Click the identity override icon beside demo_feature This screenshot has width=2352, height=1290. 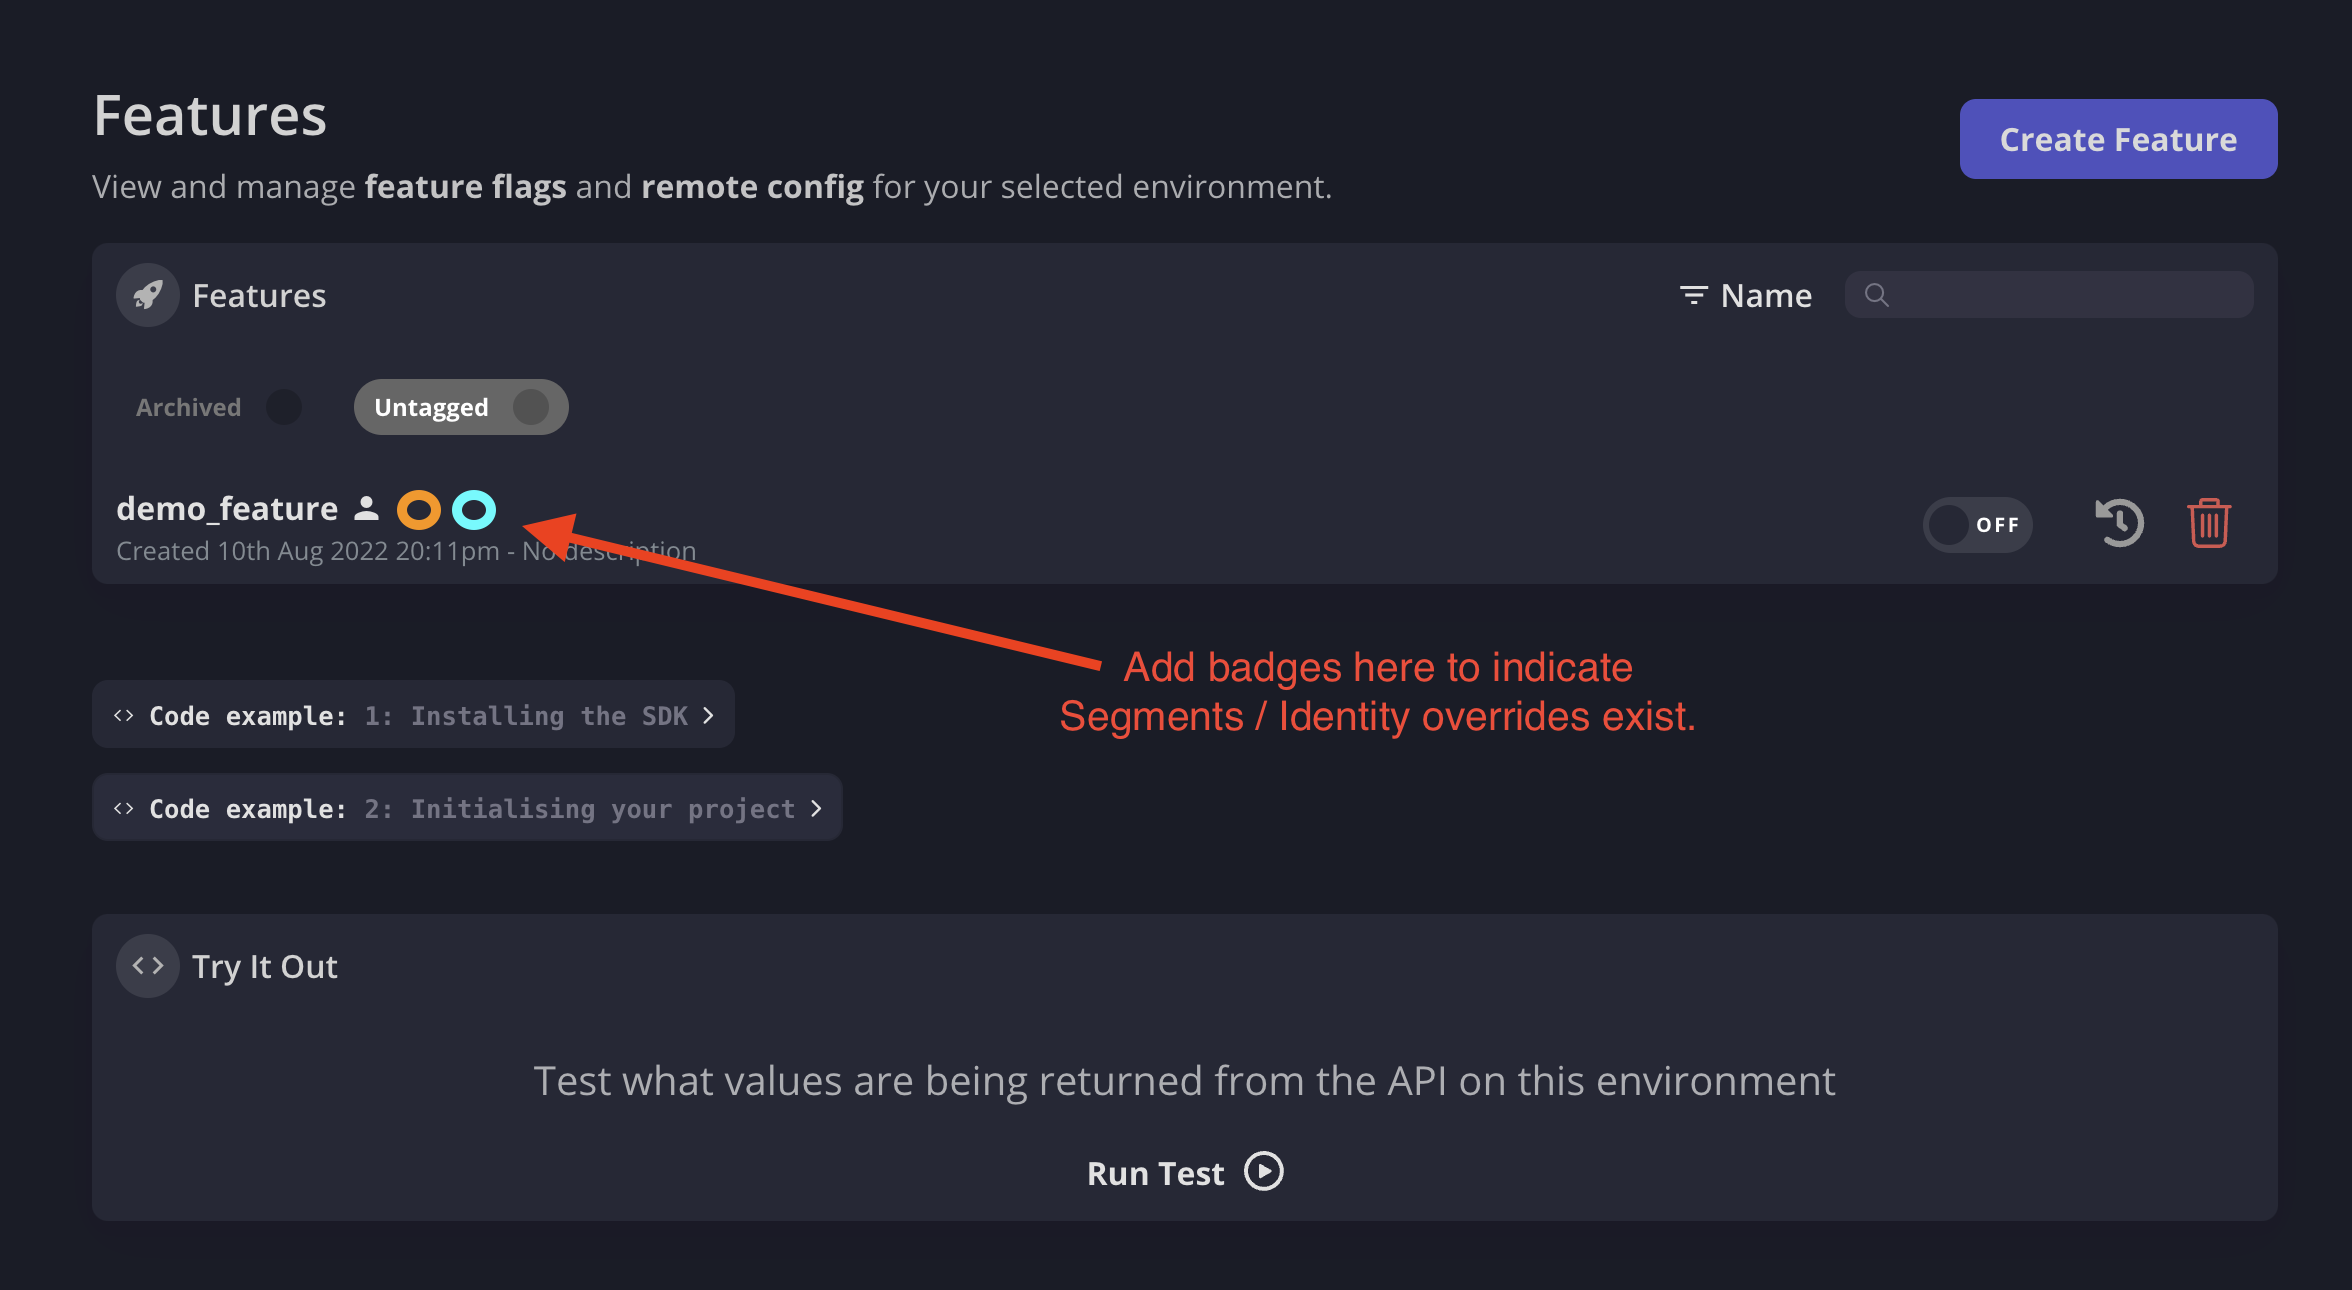click(x=366, y=508)
